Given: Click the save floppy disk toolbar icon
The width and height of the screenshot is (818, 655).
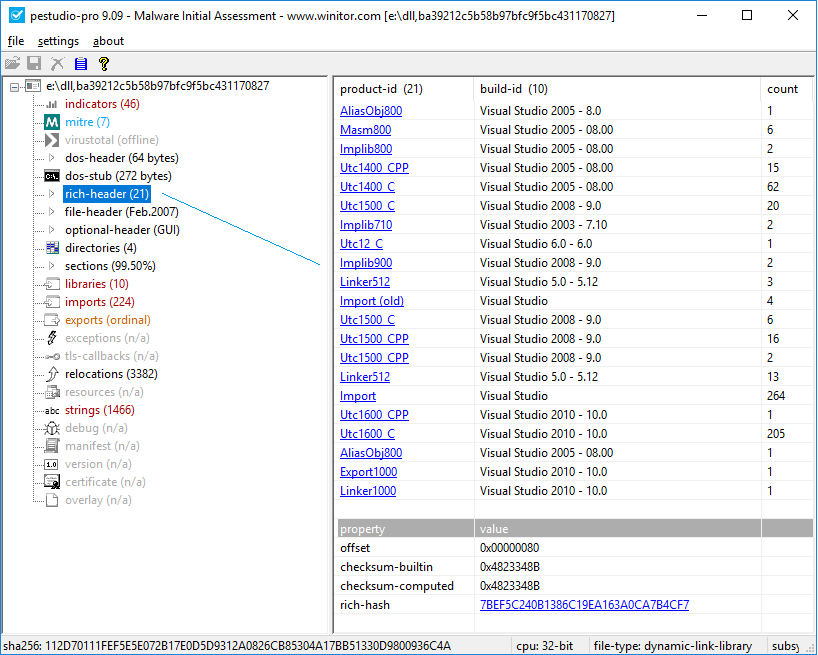Looking at the screenshot, I should click(x=34, y=64).
